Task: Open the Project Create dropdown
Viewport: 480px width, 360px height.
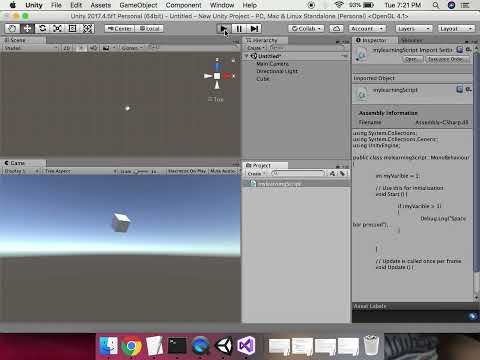Action: tap(256, 174)
